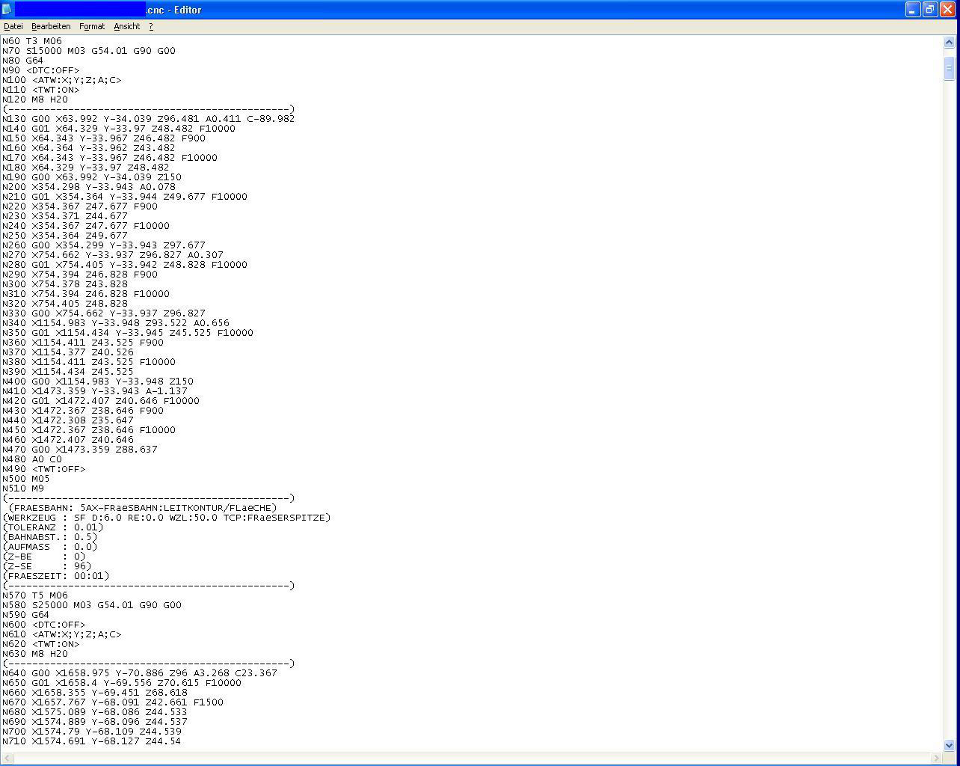Open the Ansicht menu
Viewport: 960px width, 766px height.
(x=127, y=26)
